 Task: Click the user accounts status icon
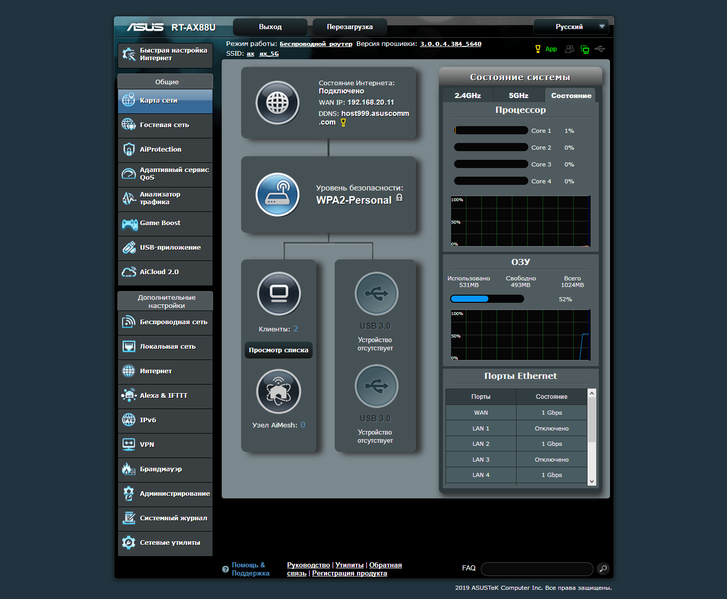(569, 49)
